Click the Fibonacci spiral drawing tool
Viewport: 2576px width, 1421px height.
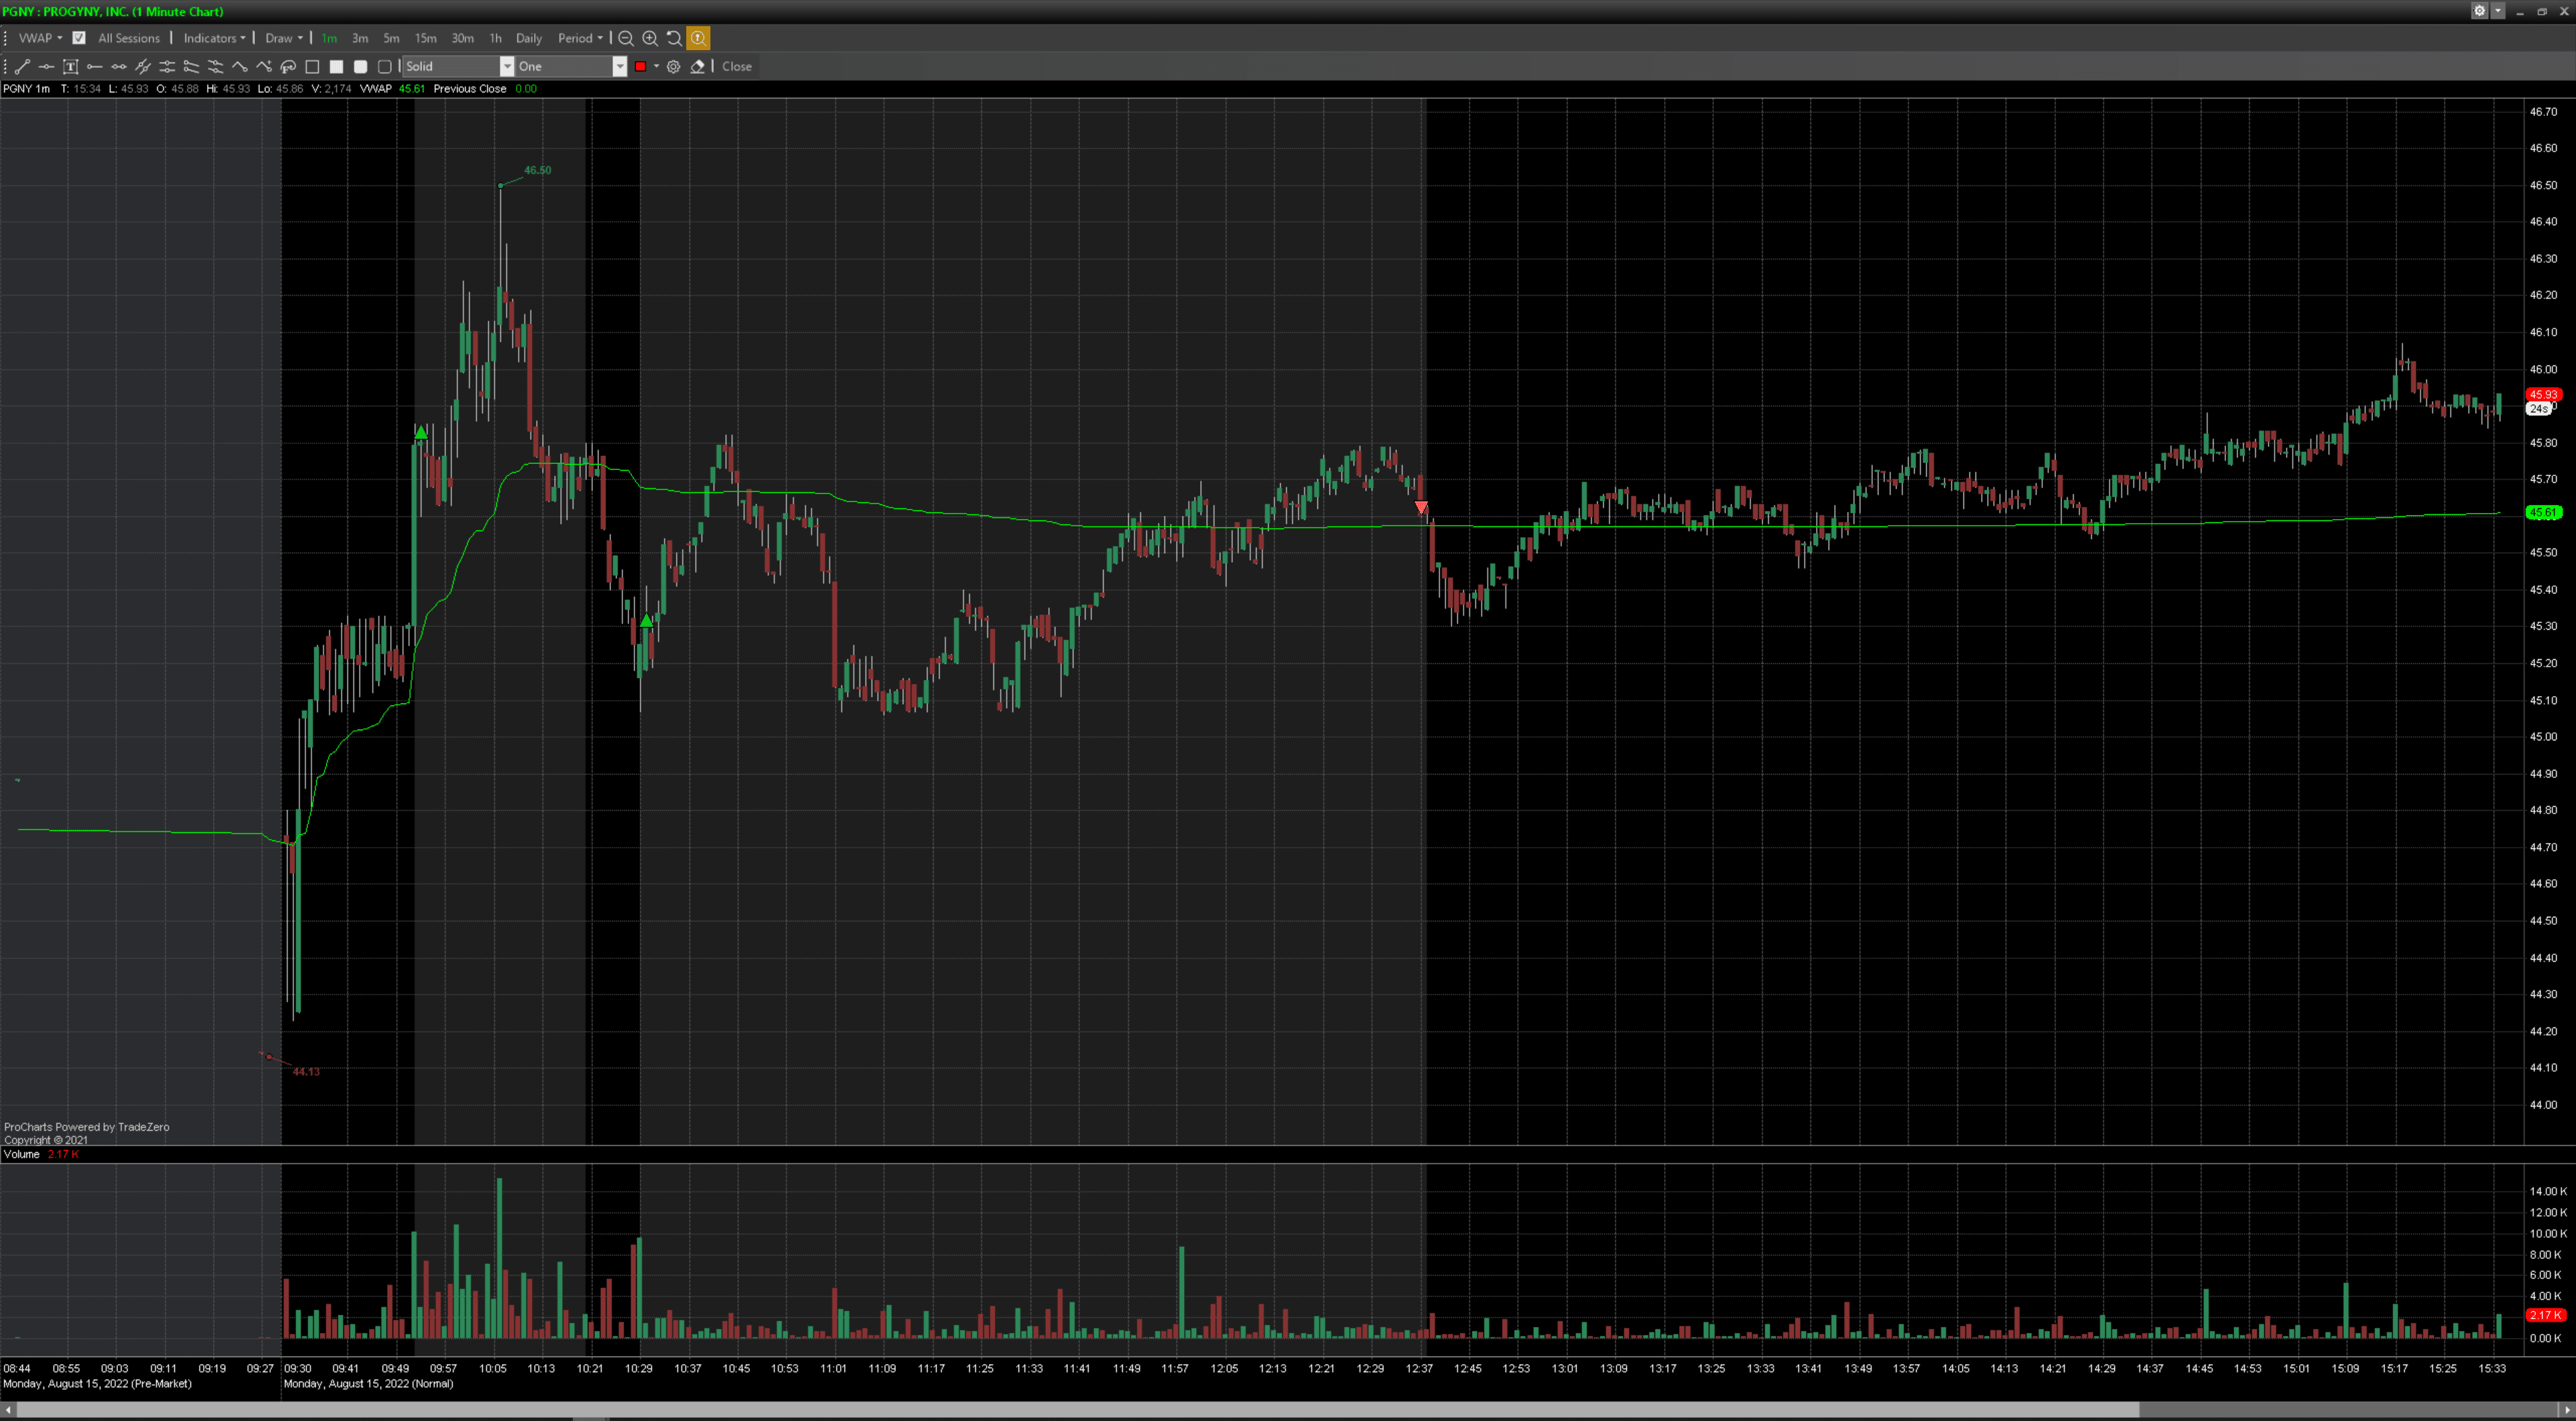pyautogui.click(x=288, y=67)
